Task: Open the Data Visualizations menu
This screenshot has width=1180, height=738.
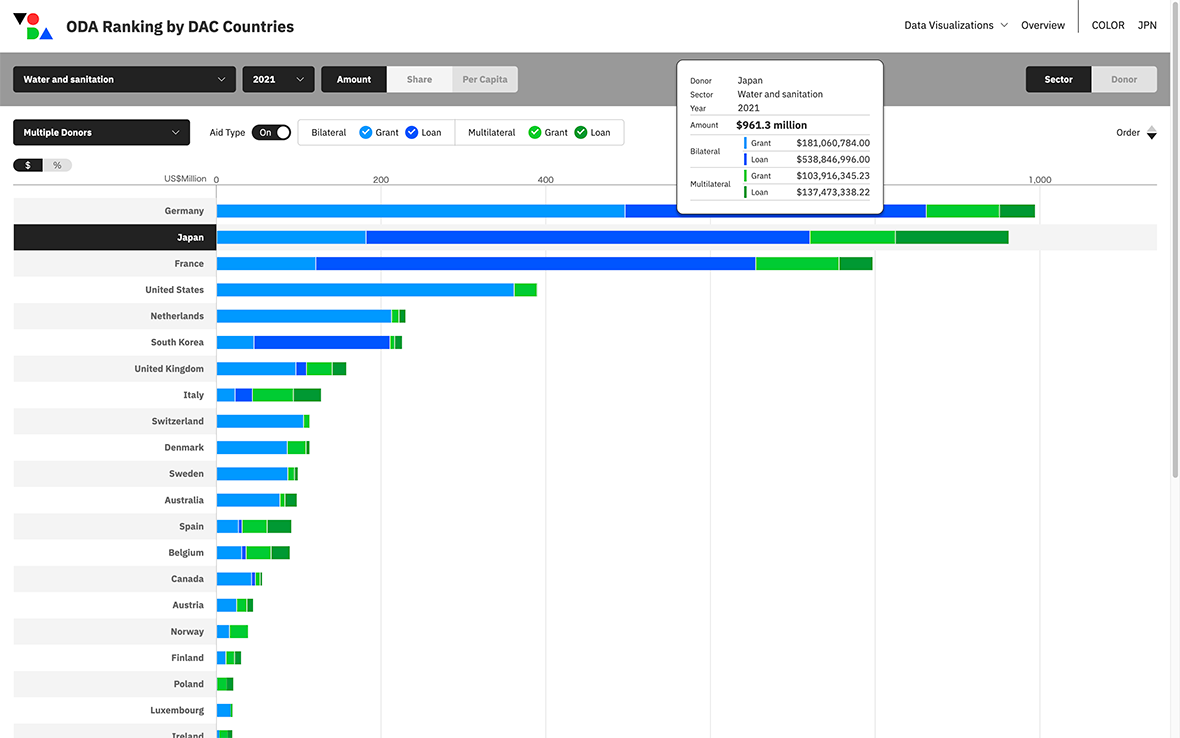Action: tap(955, 26)
